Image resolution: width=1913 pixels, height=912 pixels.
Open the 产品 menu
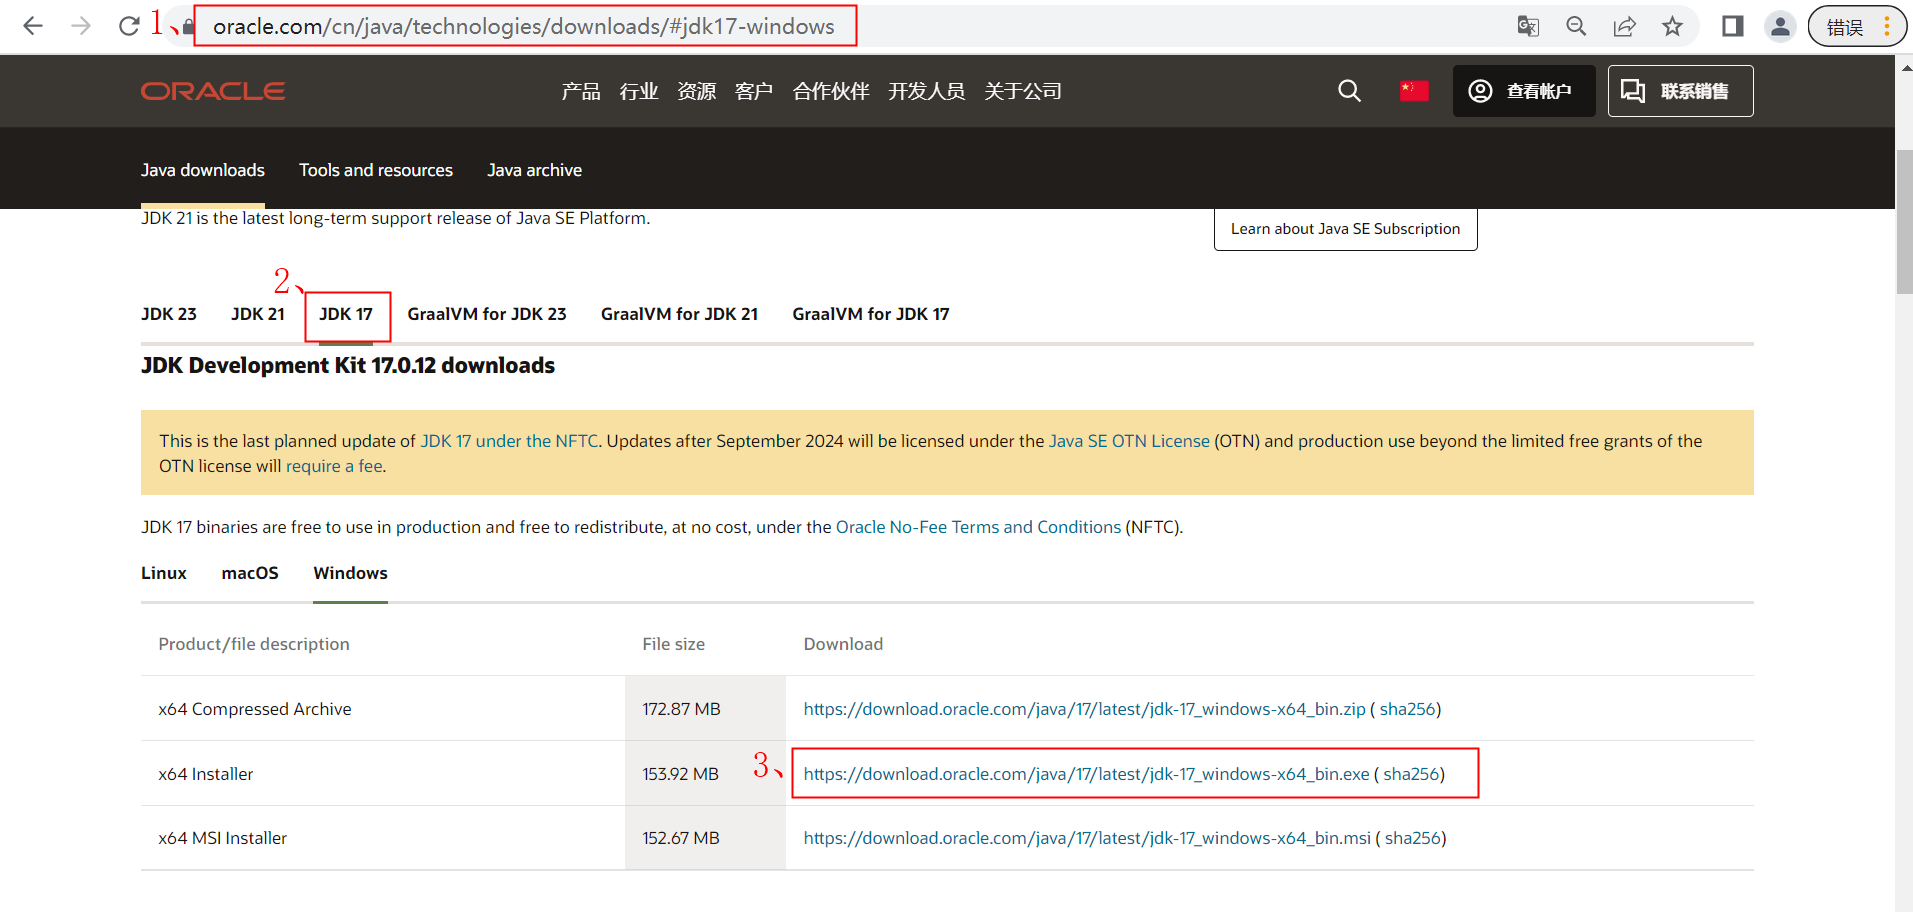(581, 91)
